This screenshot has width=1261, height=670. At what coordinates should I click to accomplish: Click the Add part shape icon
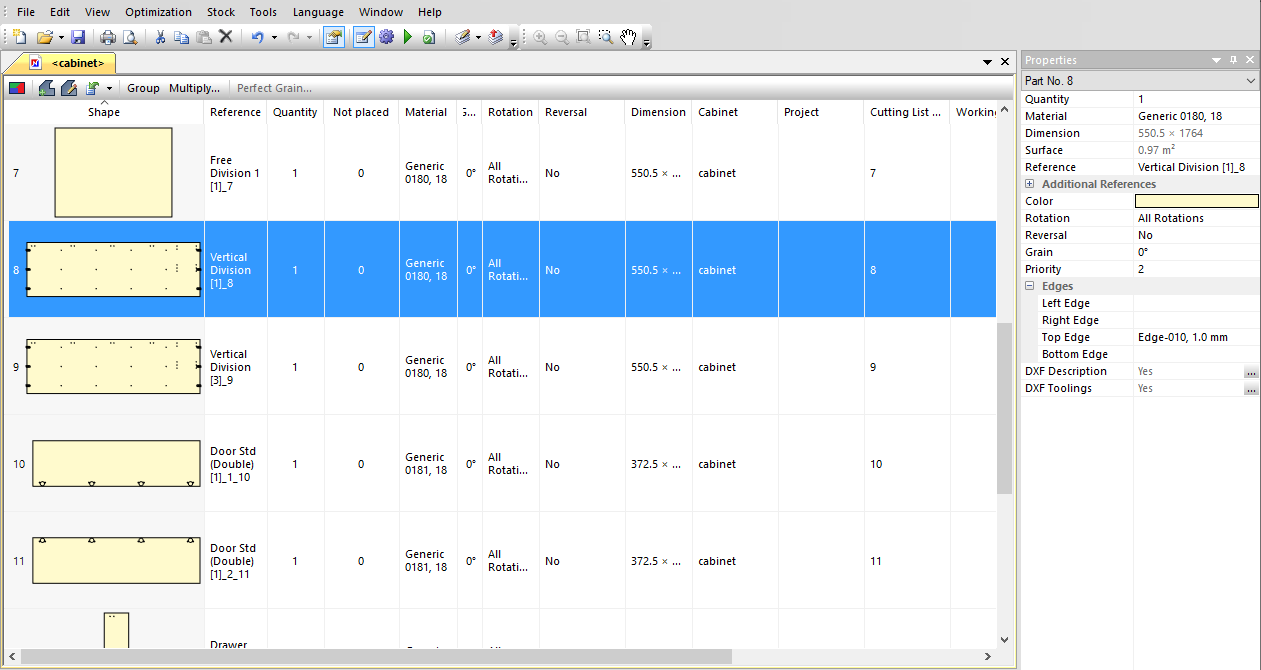(46, 88)
